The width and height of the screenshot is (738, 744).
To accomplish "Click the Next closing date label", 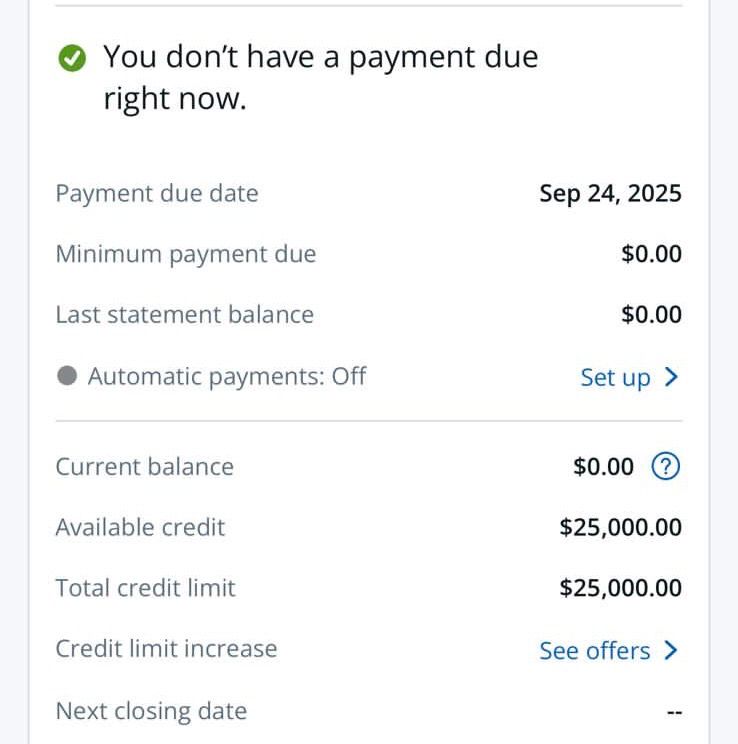I will point(151,711).
